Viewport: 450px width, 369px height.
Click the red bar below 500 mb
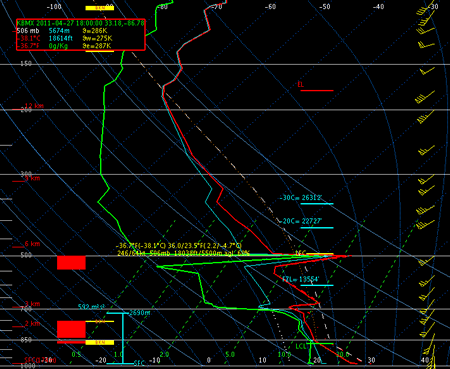(71, 263)
